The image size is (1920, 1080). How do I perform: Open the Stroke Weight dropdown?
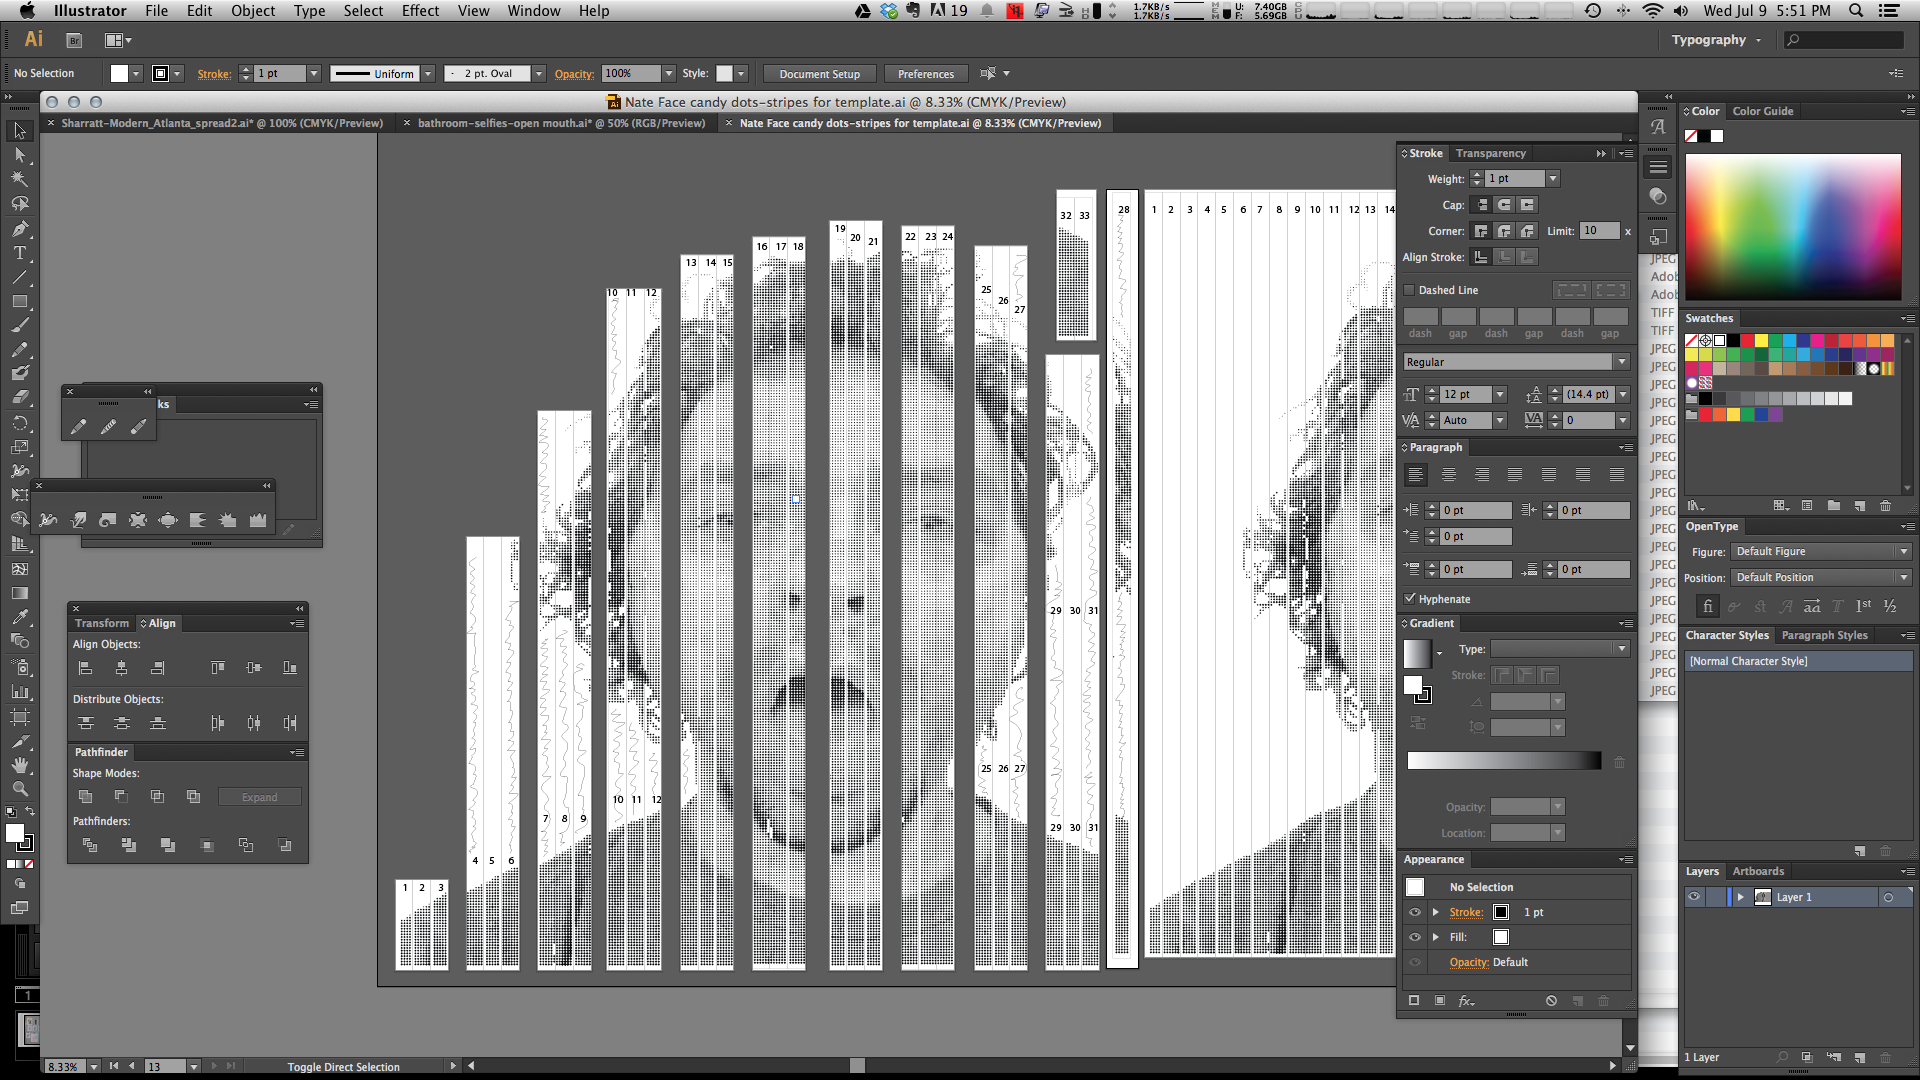tap(1552, 178)
